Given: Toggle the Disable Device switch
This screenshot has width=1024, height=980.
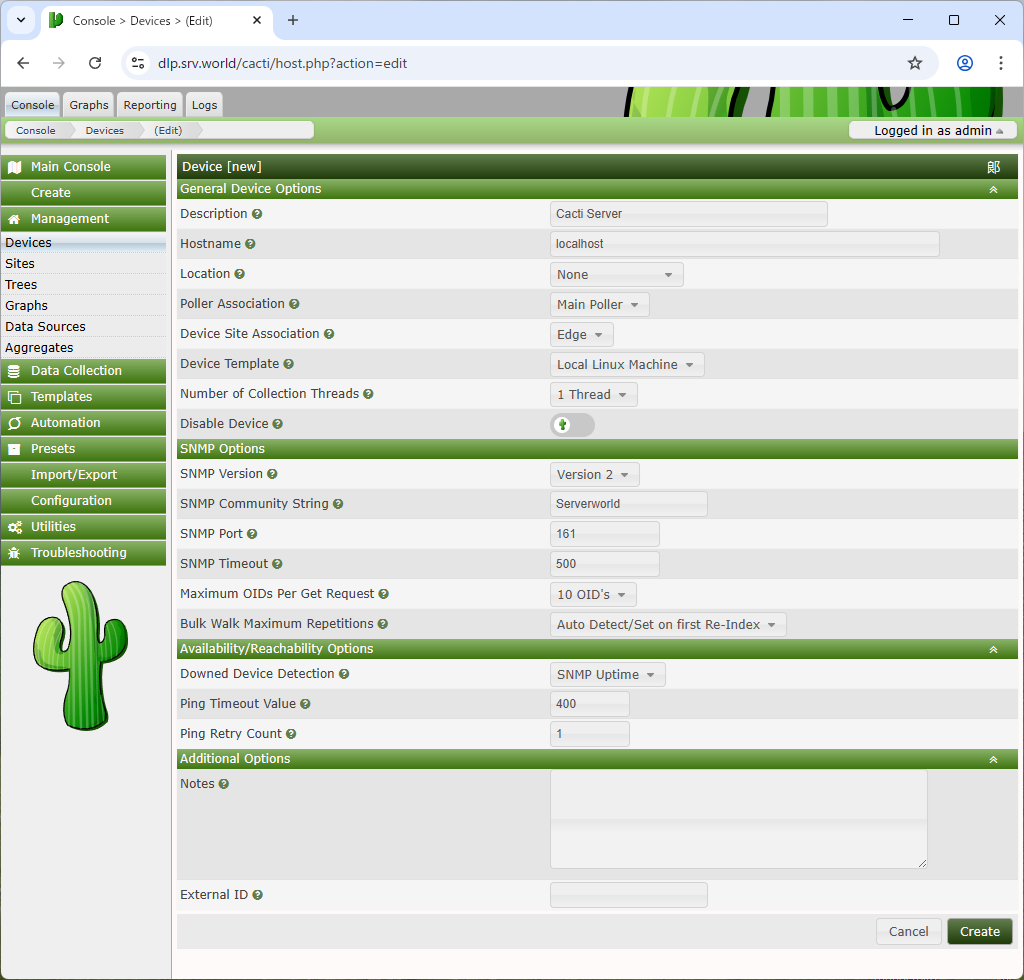Looking at the screenshot, I should point(572,425).
